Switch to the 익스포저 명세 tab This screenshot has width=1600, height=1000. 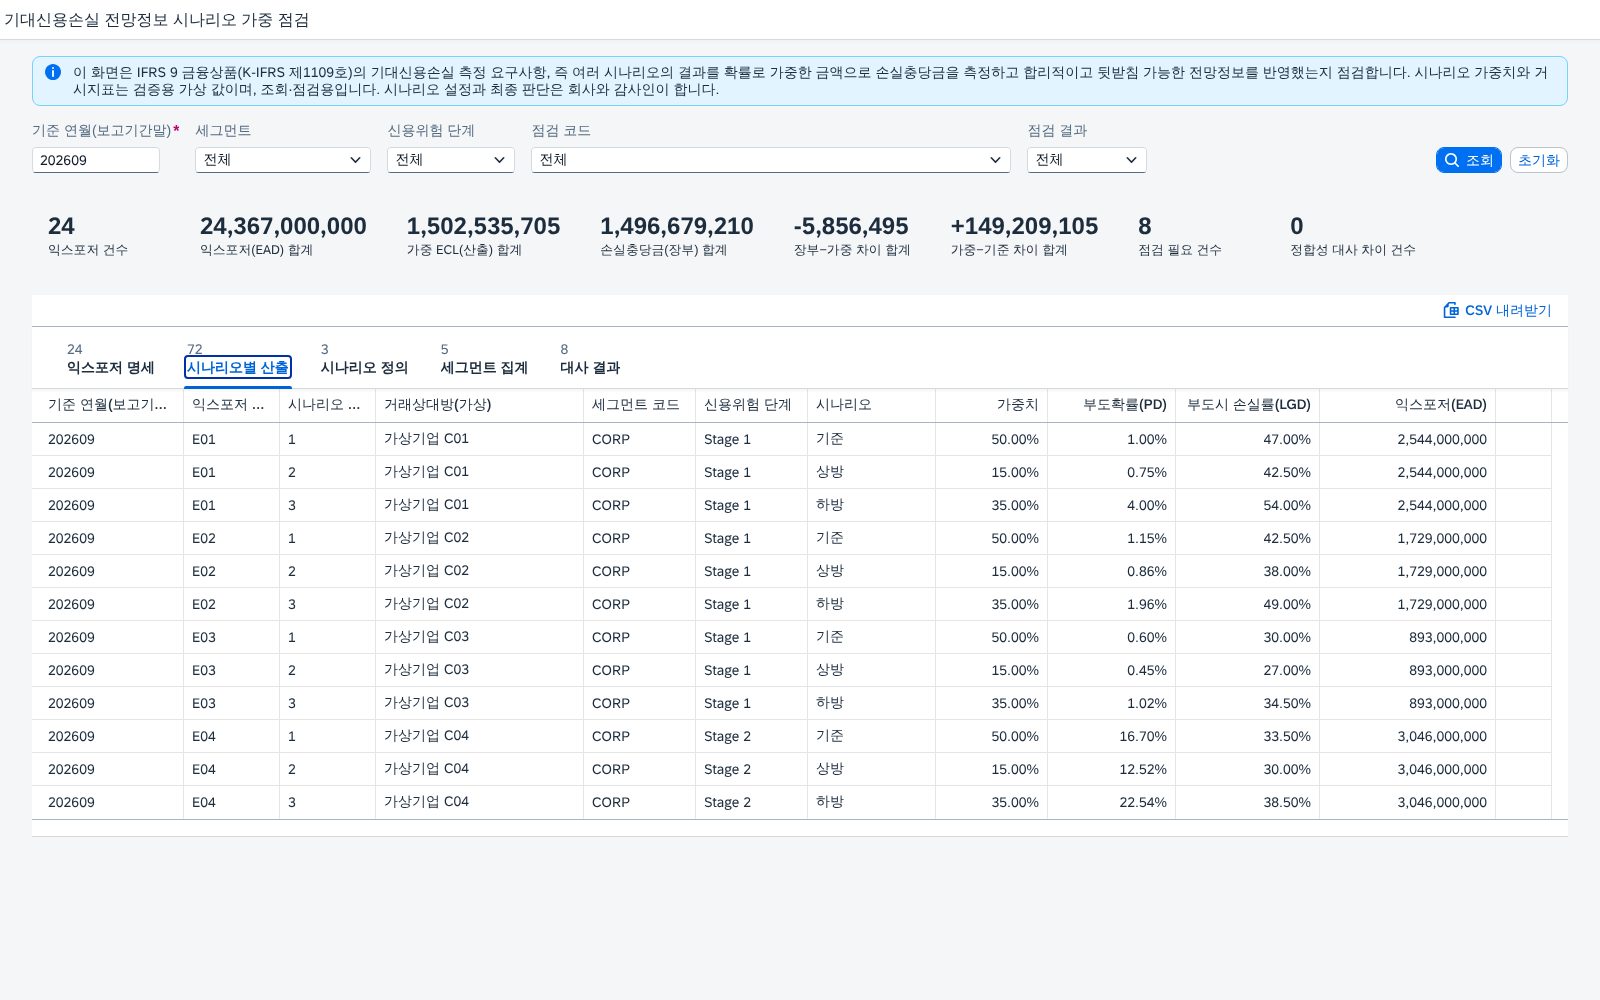[110, 367]
